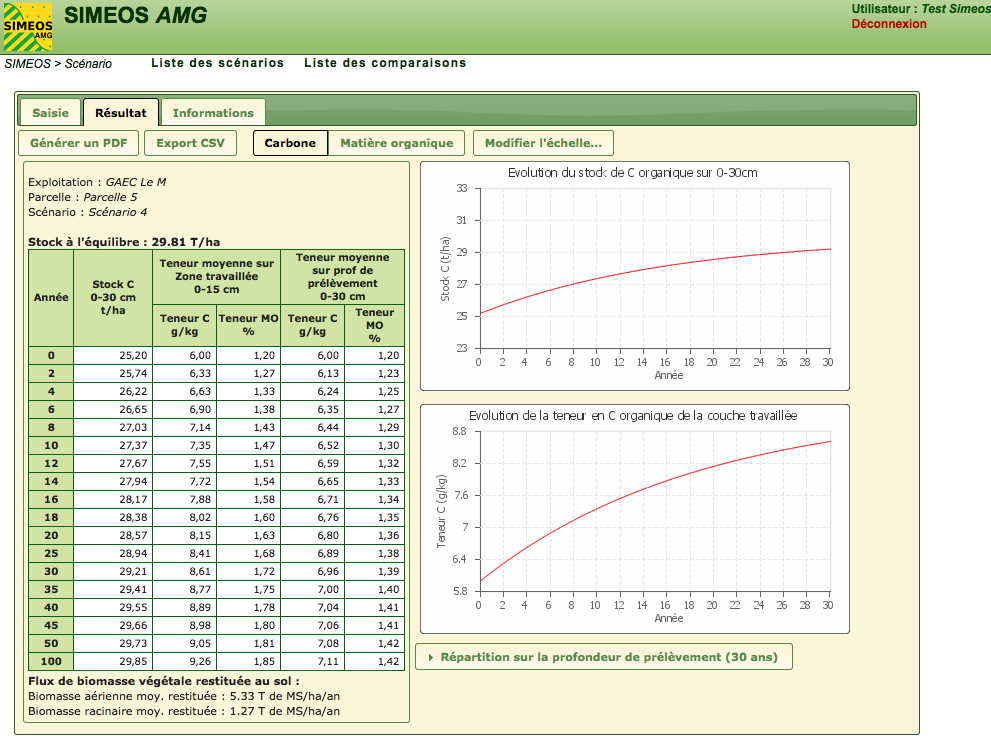The image size is (991, 742).
Task: Click Stock à l'équilibre 29.81 T/ha text
Action: pos(124,242)
